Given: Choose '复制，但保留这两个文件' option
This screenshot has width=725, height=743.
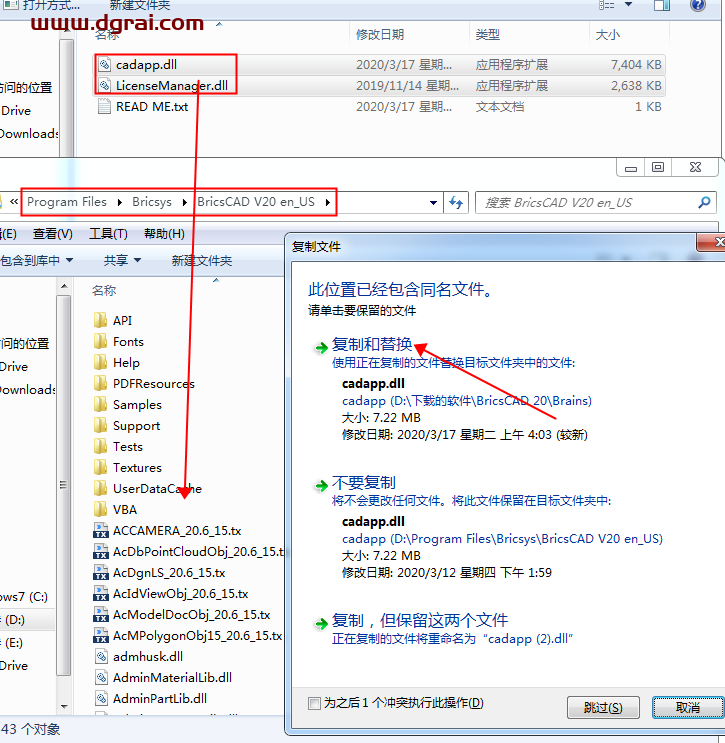Looking at the screenshot, I should (x=420, y=620).
